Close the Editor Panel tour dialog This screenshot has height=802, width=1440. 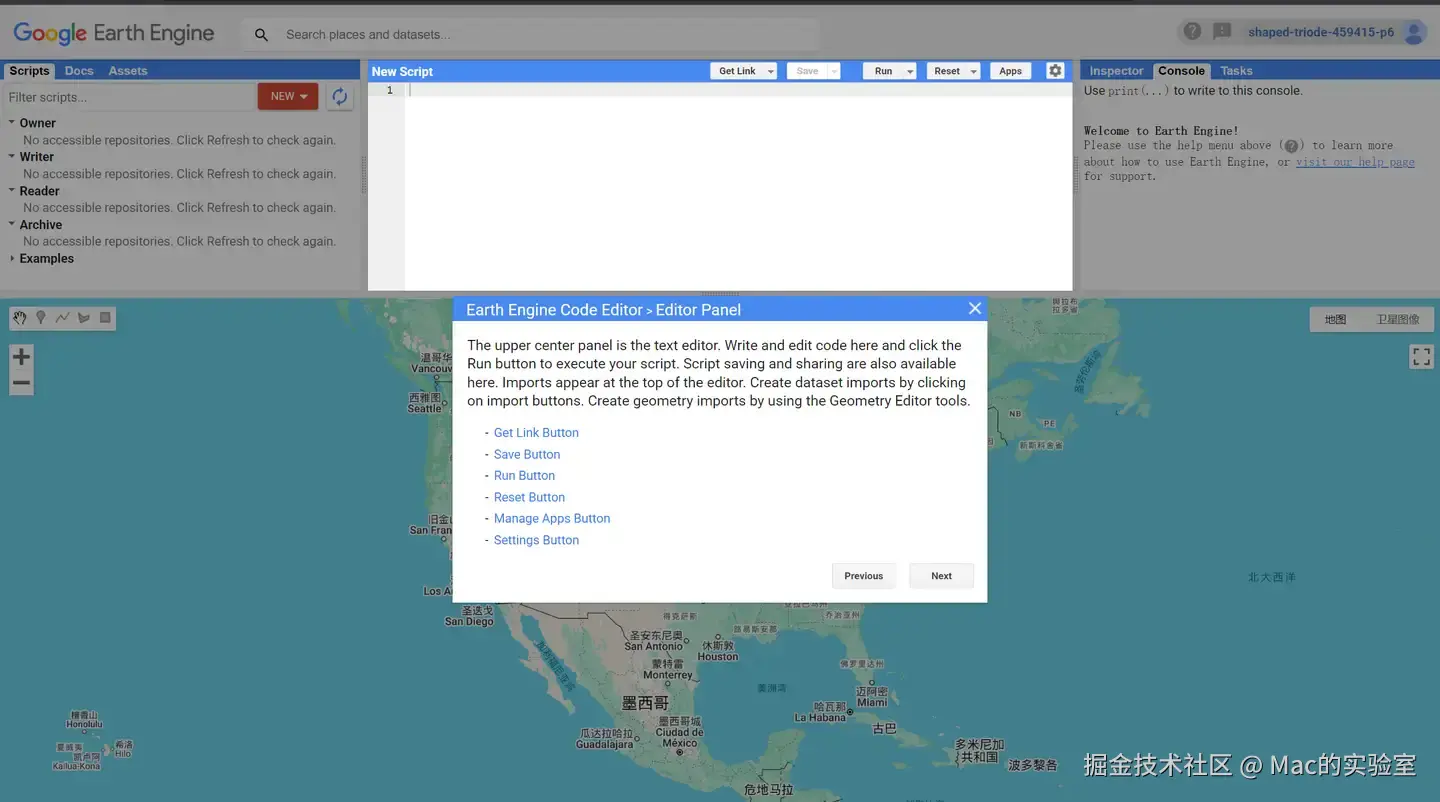[975, 309]
